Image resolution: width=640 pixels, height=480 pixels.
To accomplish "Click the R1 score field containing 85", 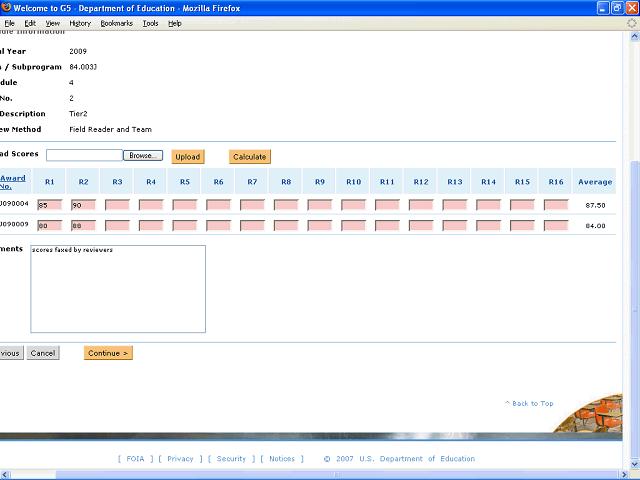I will point(49,205).
